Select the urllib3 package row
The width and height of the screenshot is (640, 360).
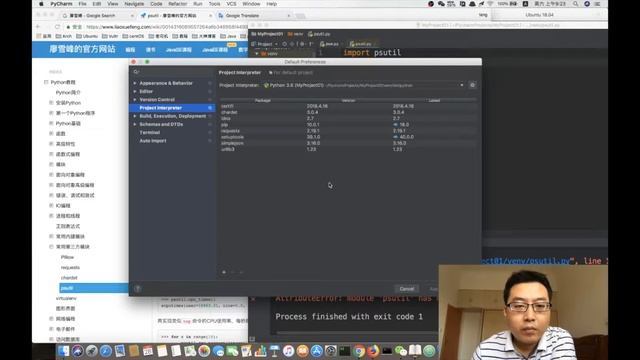coord(348,149)
